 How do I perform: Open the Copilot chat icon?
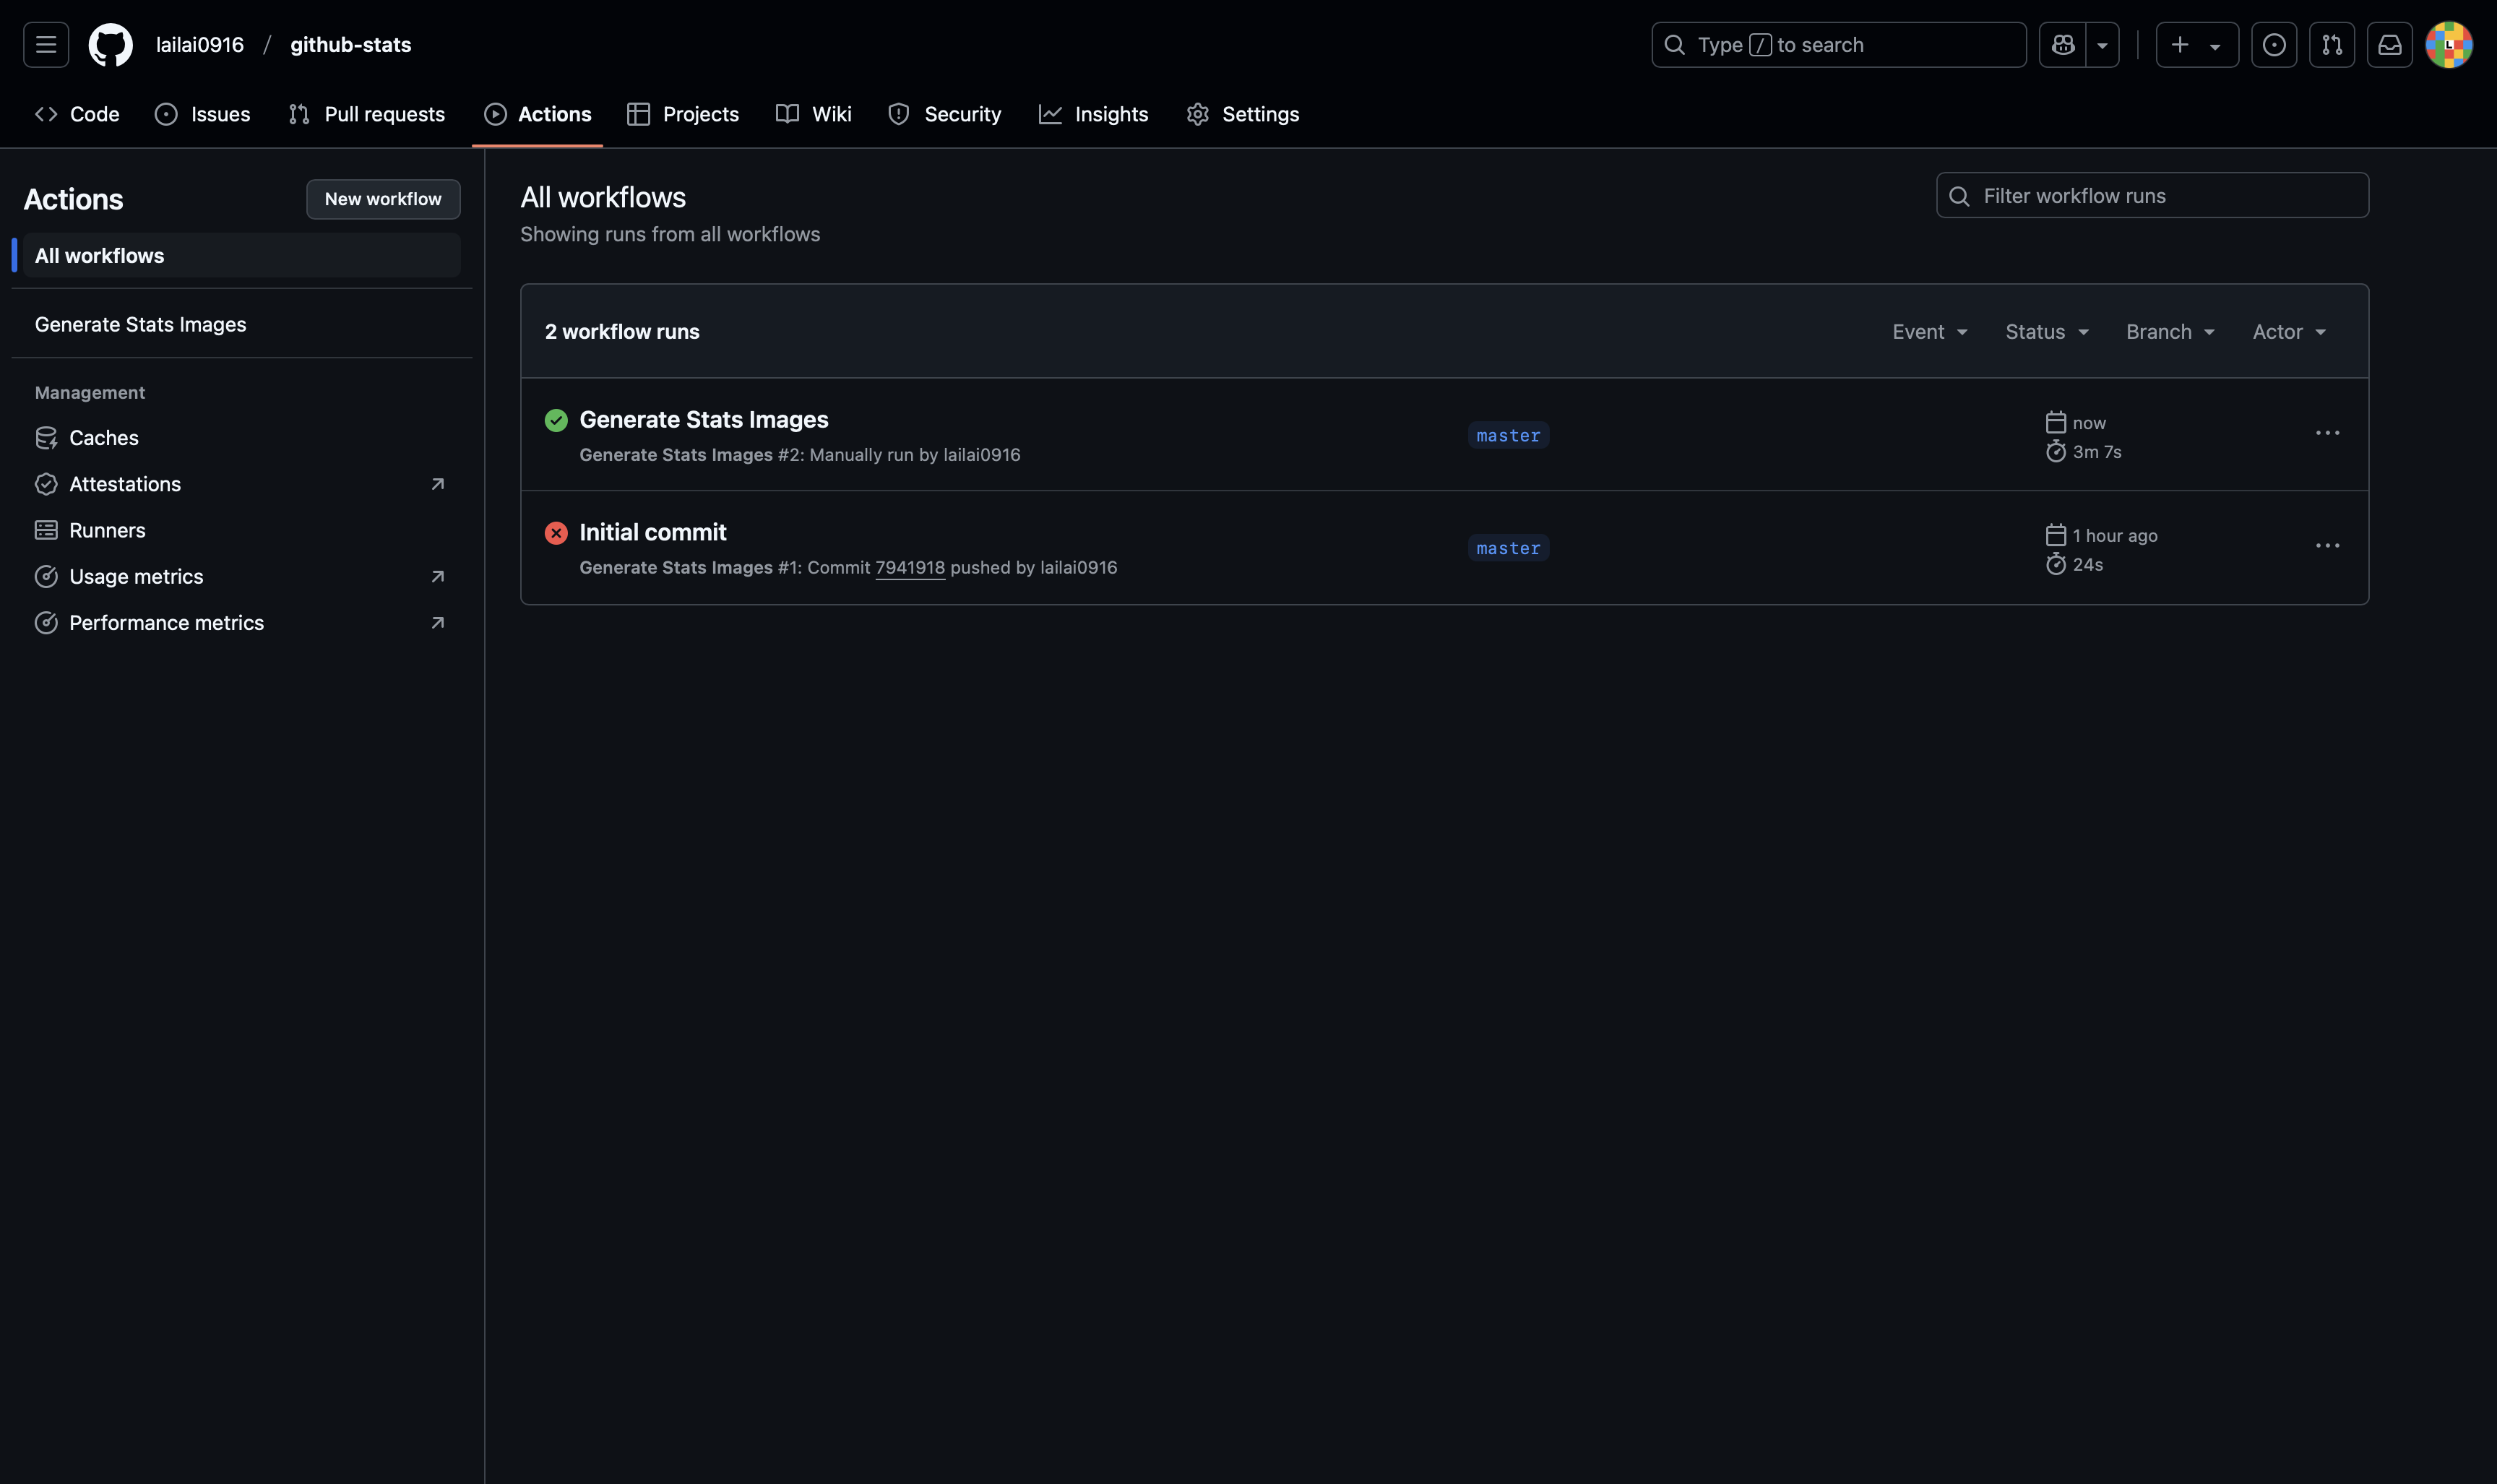tap(2062, 45)
